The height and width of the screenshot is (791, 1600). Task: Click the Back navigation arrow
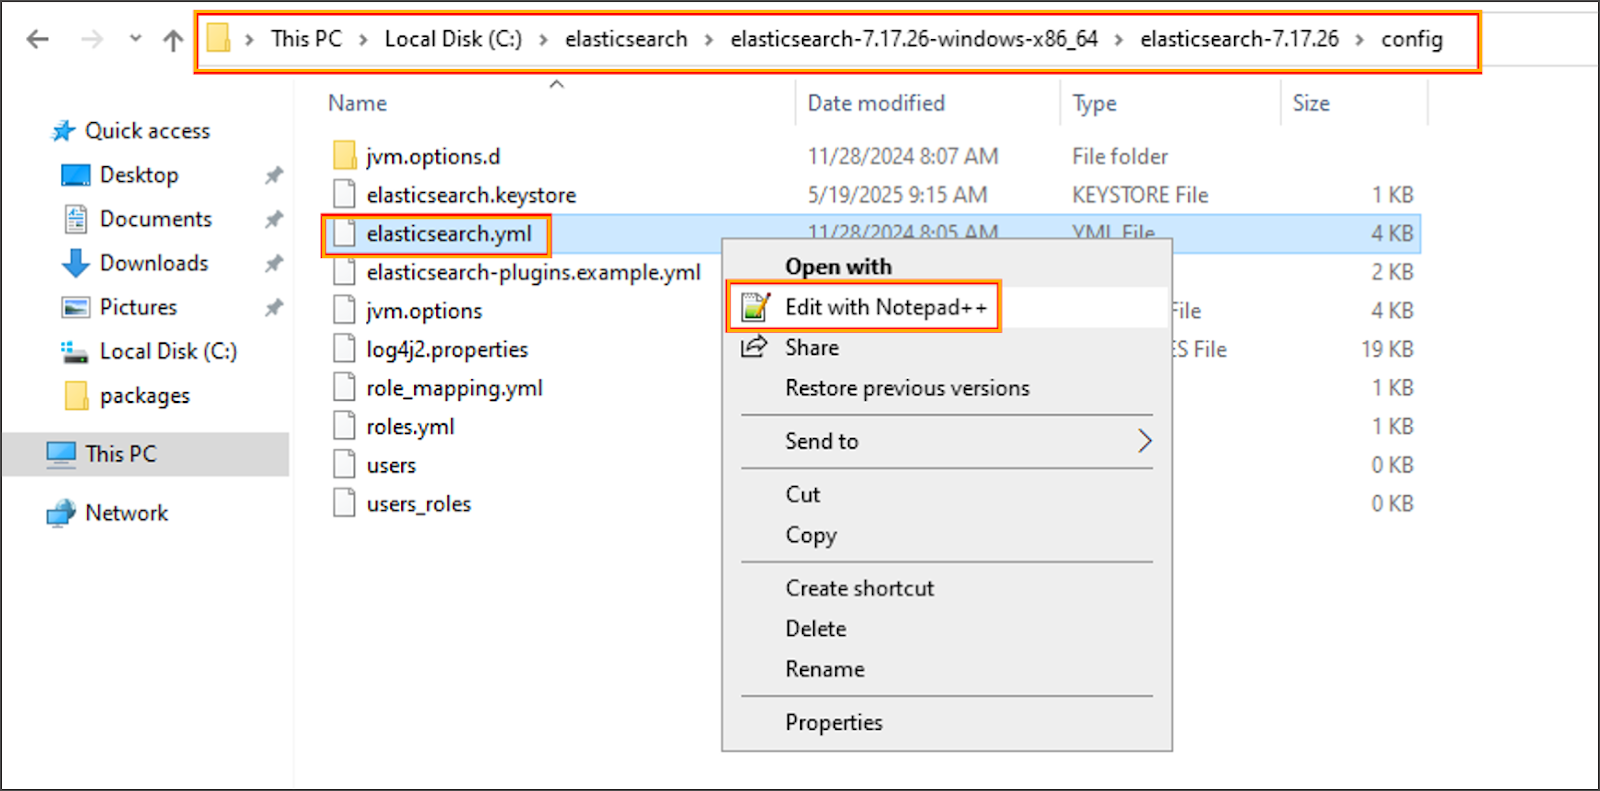pyautogui.click(x=38, y=39)
